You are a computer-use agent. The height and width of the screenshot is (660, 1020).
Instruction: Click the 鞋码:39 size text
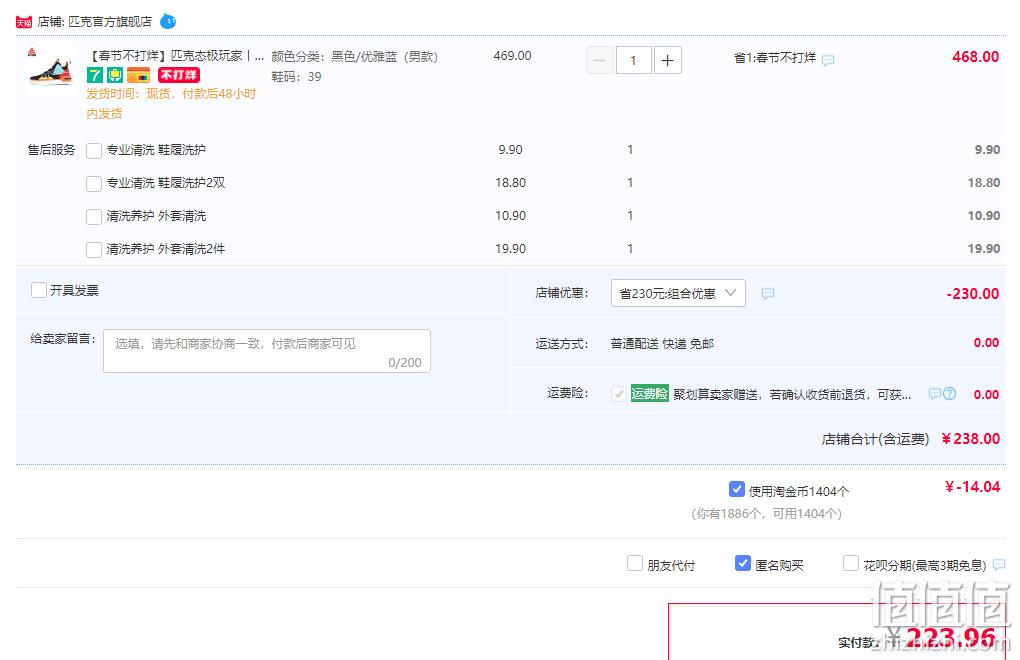tap(296, 77)
